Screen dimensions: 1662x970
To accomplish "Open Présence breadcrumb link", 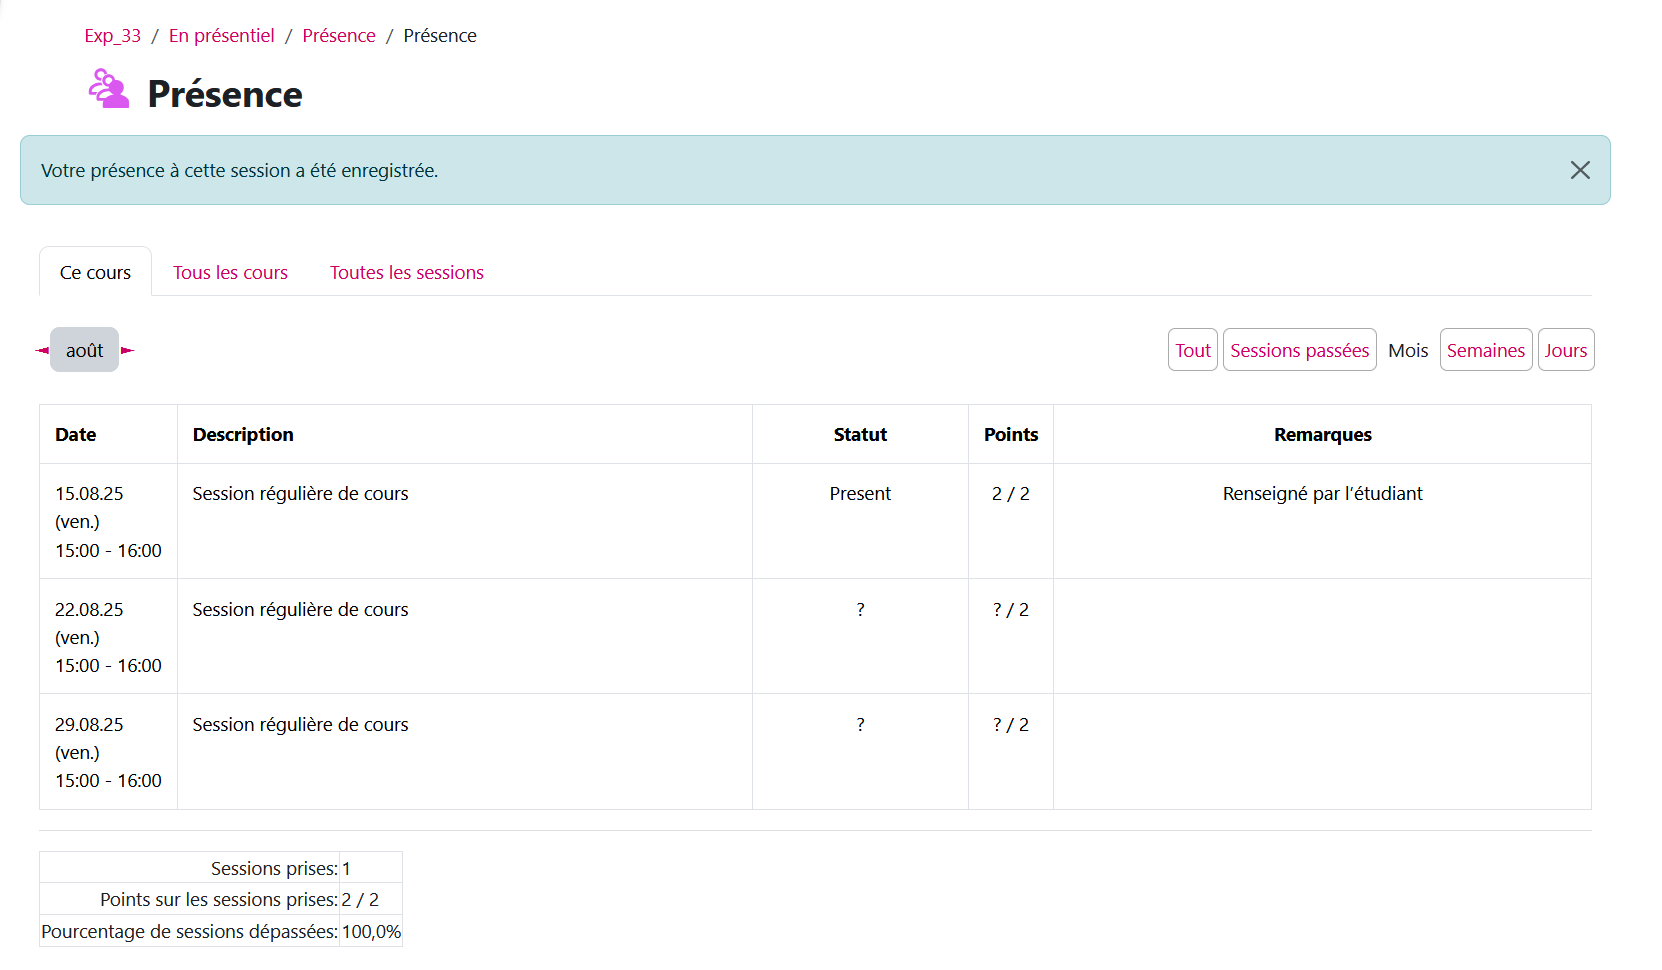I will coord(338,36).
